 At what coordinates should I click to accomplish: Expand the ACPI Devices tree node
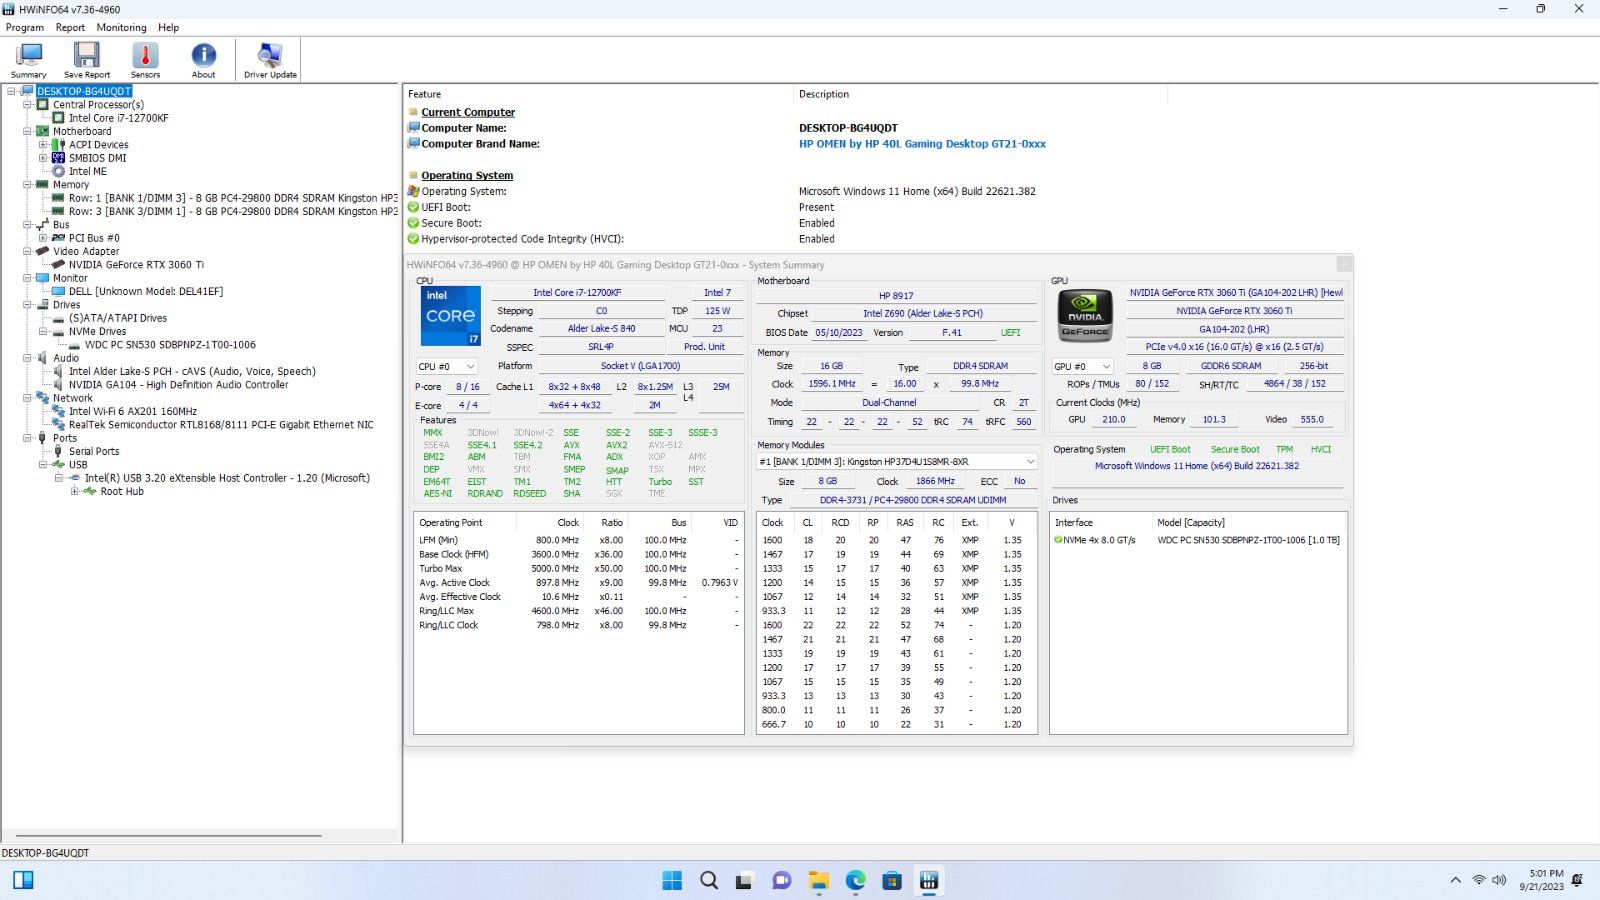coord(43,145)
